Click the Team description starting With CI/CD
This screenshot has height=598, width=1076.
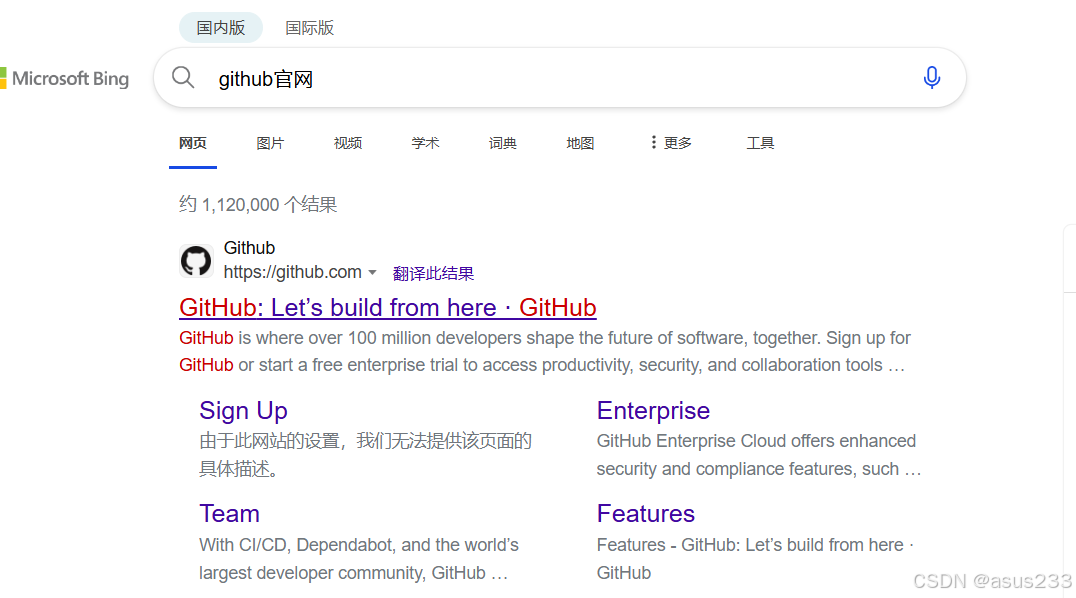tap(359, 559)
